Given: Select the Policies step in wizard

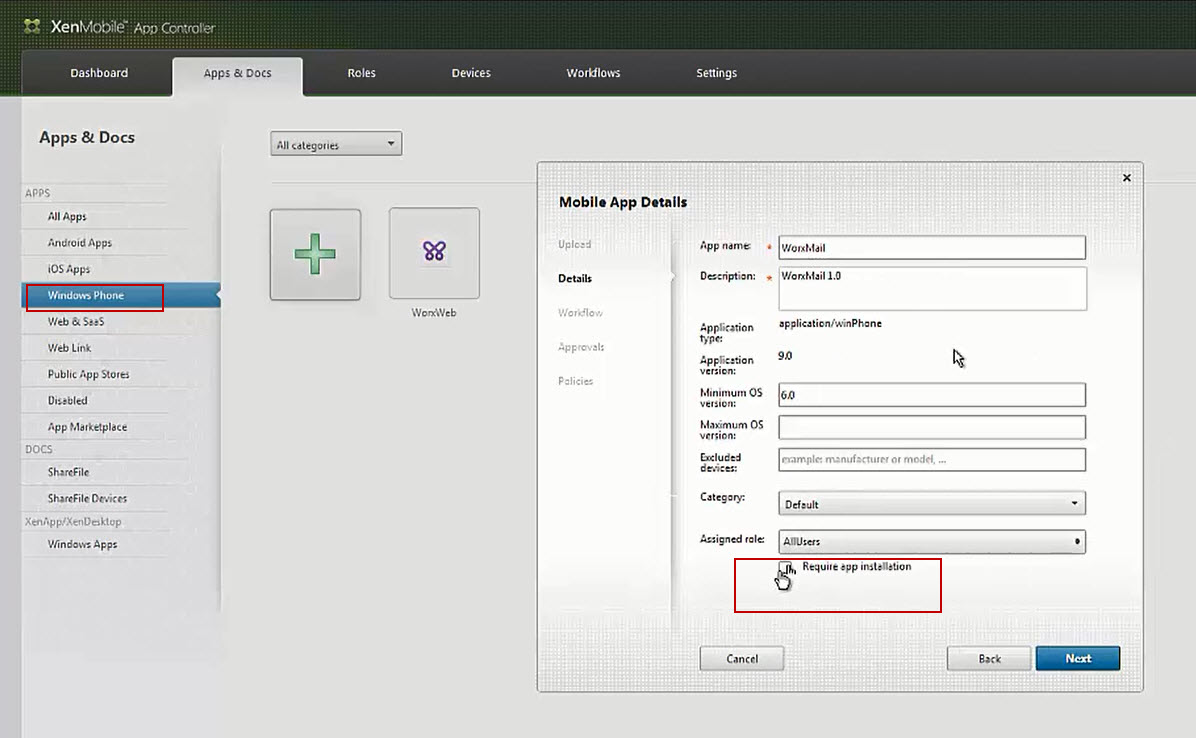Looking at the screenshot, I should 576,381.
